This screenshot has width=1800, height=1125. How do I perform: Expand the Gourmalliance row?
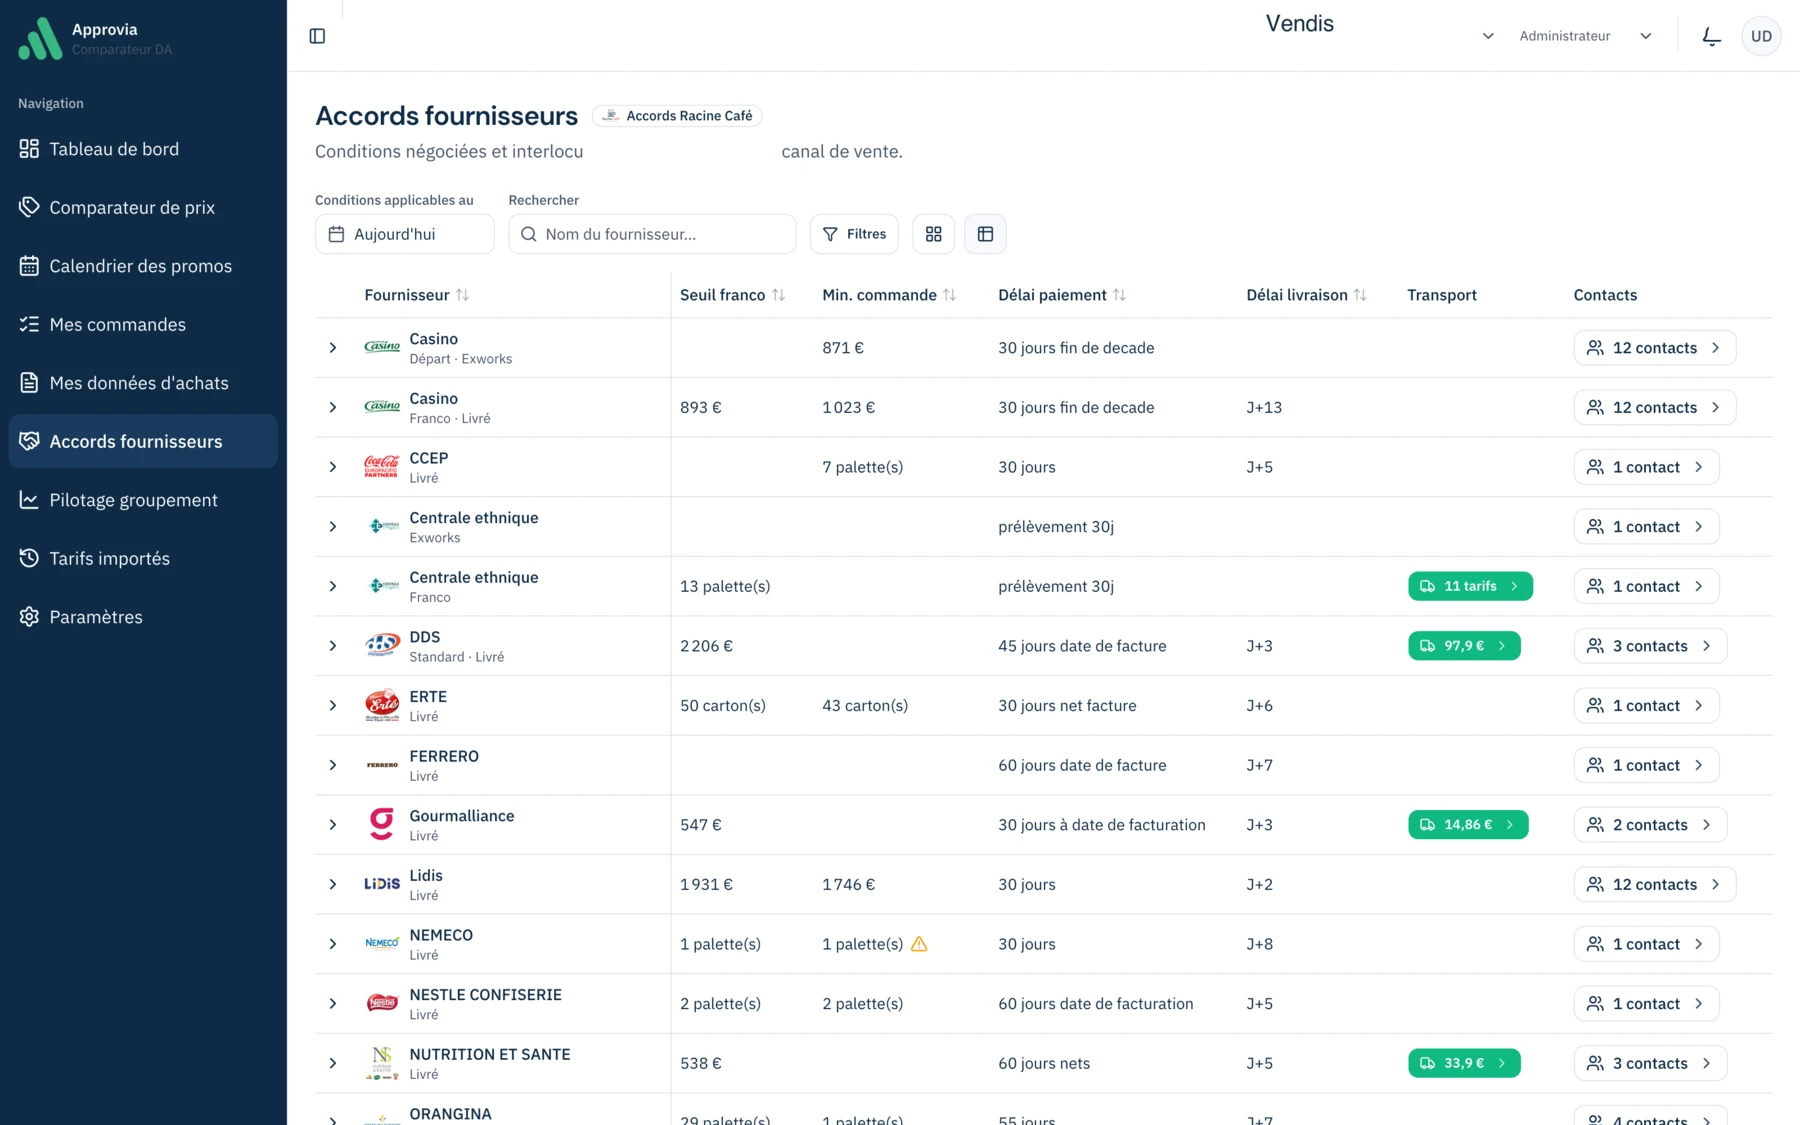coord(333,825)
